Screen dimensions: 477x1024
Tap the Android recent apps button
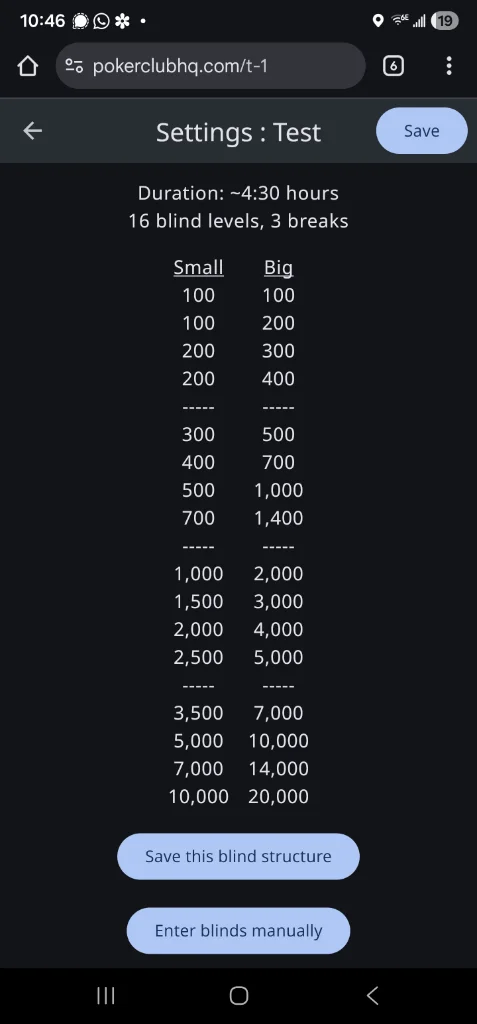[106, 995]
